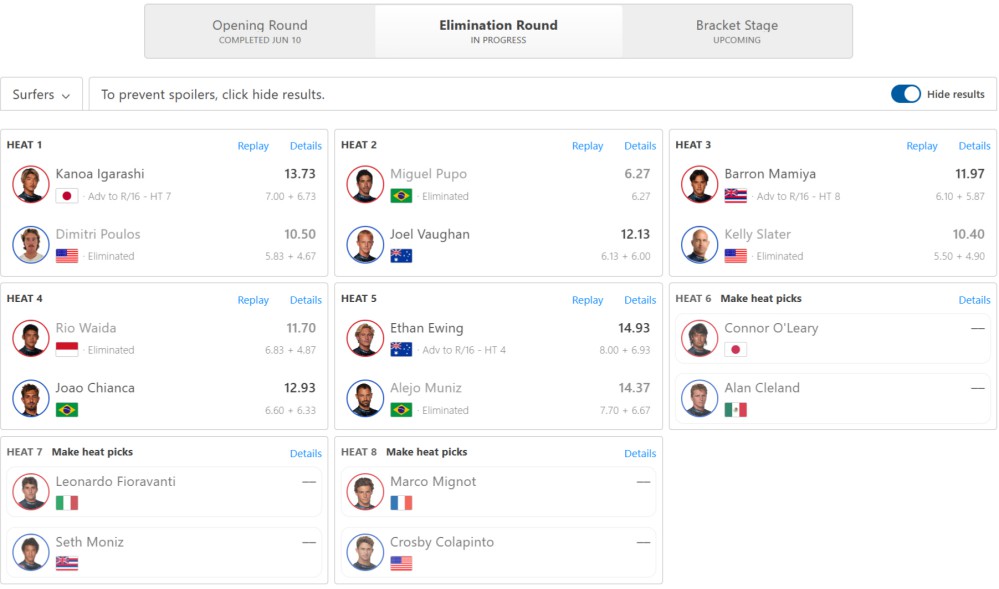The image size is (999, 589).
Task: Open the Surfers dropdown
Action: coord(41,94)
